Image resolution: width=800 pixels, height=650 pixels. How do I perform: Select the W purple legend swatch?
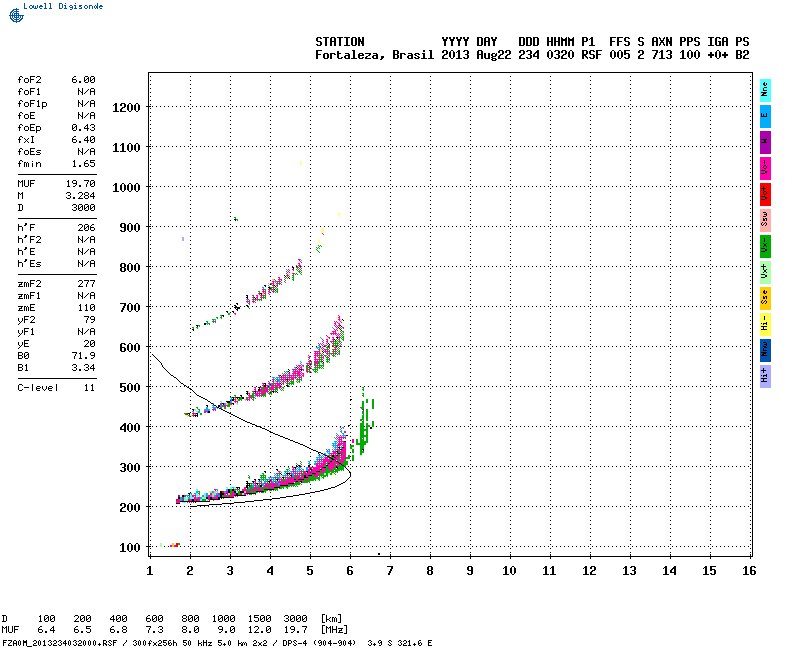[x=765, y=142]
